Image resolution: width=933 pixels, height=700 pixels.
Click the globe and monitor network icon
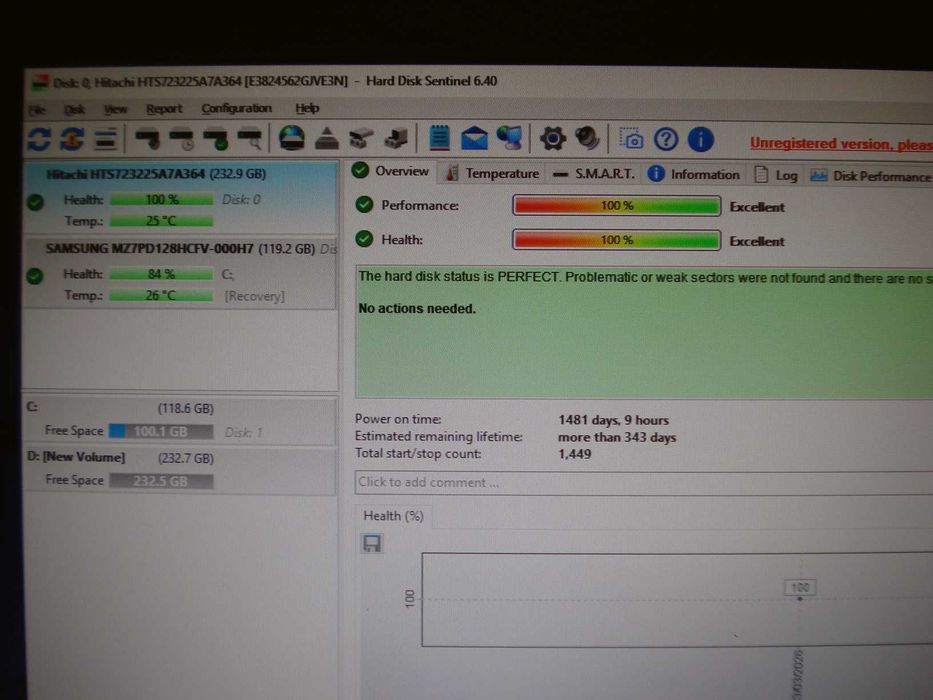pyautogui.click(x=509, y=138)
